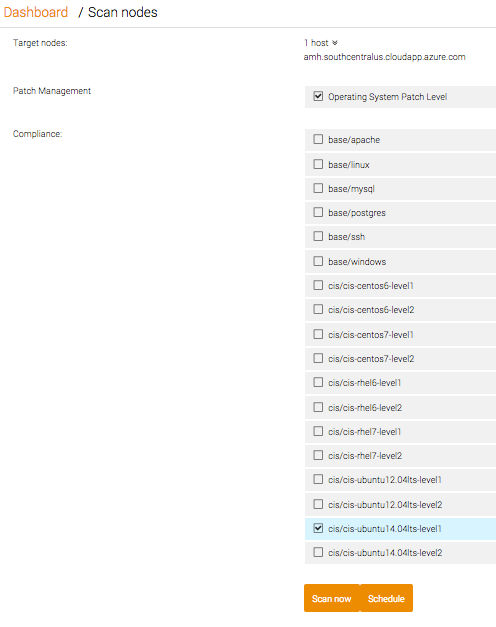Viewport: 496px width, 627px height.
Task: Check cis/cis-ubuntu14.04lts-level2 checkbox
Action: coord(318,552)
